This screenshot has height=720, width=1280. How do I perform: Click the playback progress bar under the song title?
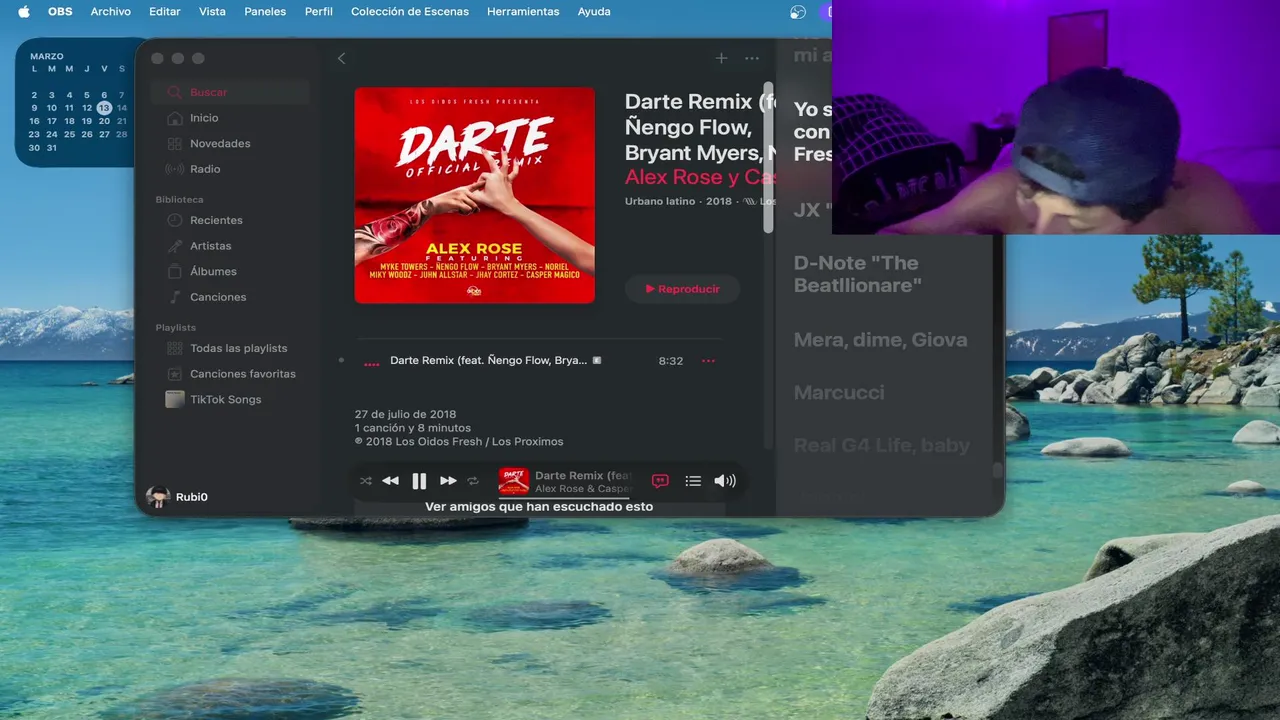tap(565, 497)
